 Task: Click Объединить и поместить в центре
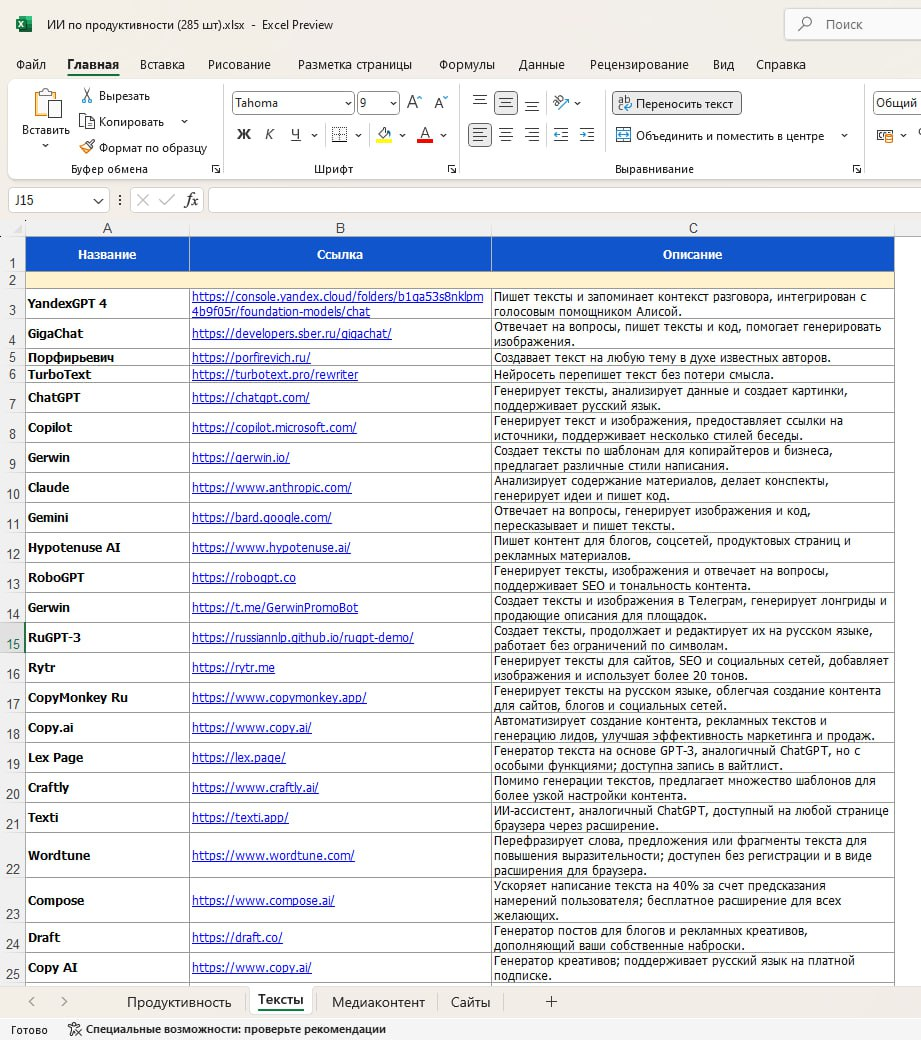[720, 135]
